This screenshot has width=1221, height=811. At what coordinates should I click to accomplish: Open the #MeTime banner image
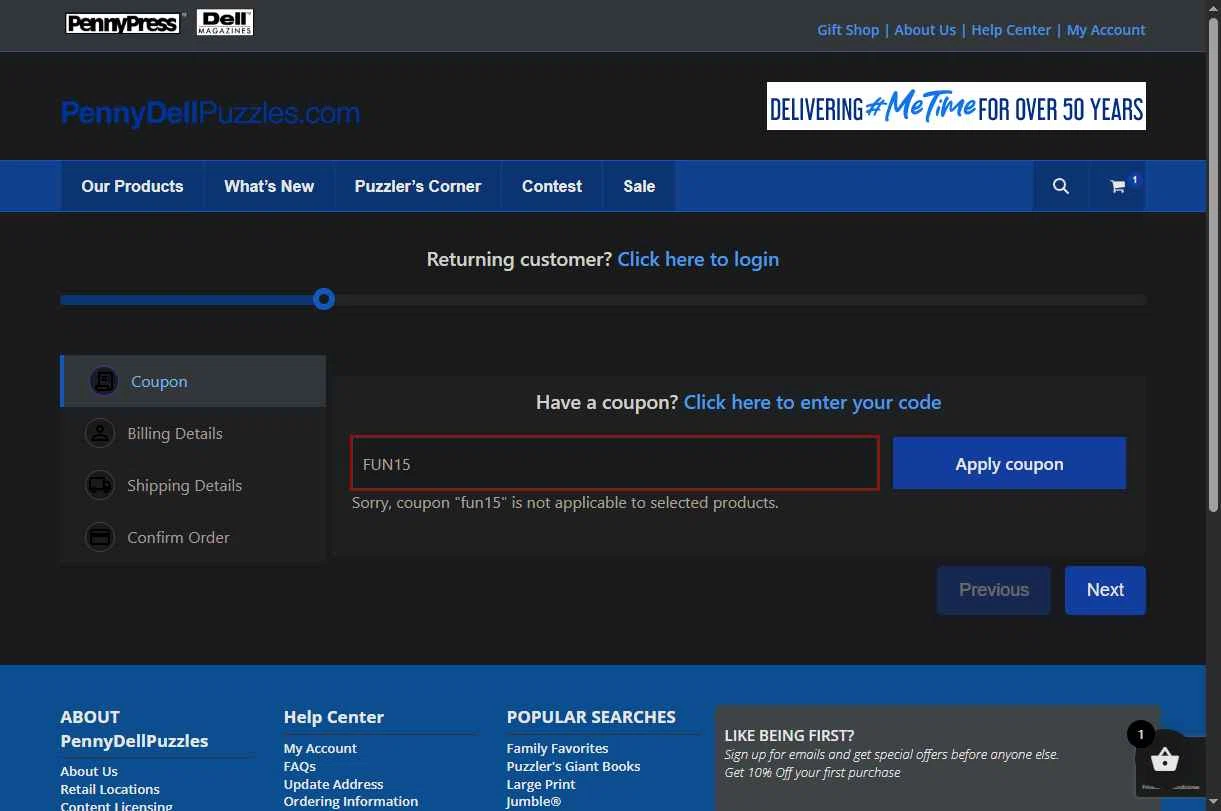point(956,106)
